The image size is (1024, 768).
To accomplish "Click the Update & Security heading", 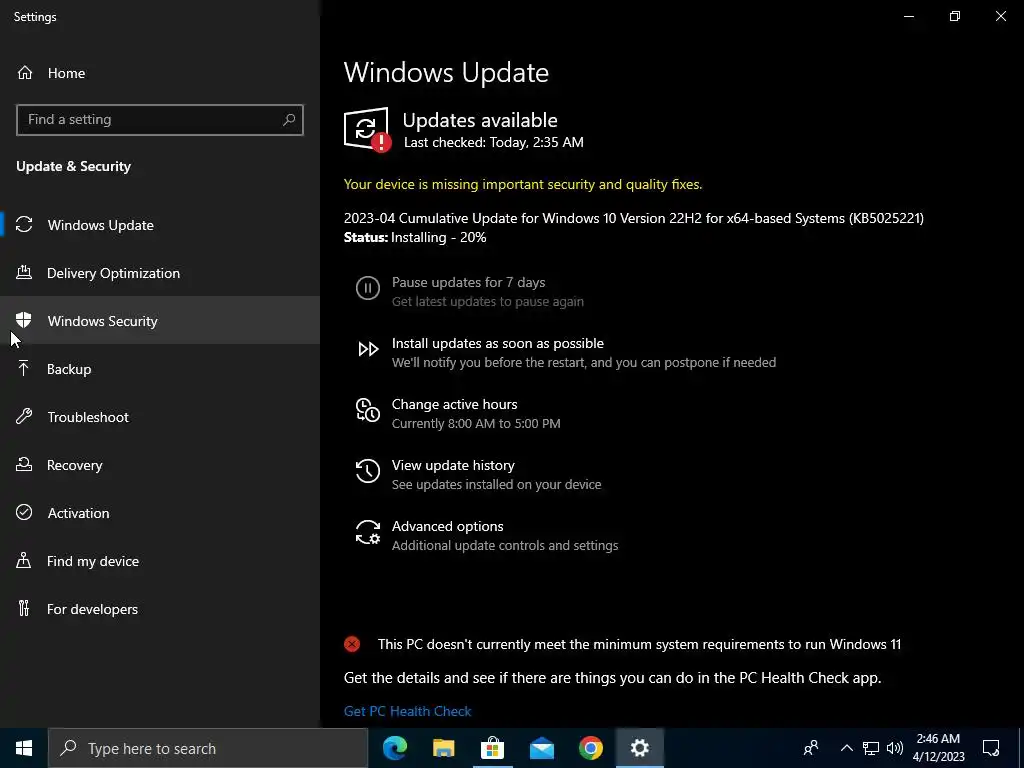I will tap(74, 166).
